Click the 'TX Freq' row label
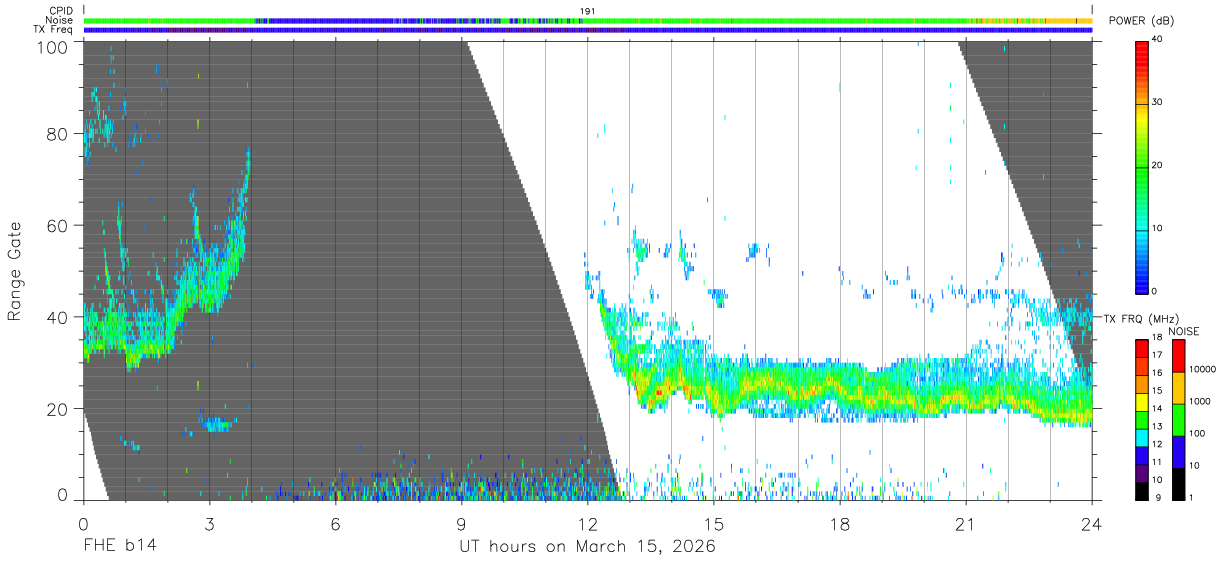 tap(54, 29)
